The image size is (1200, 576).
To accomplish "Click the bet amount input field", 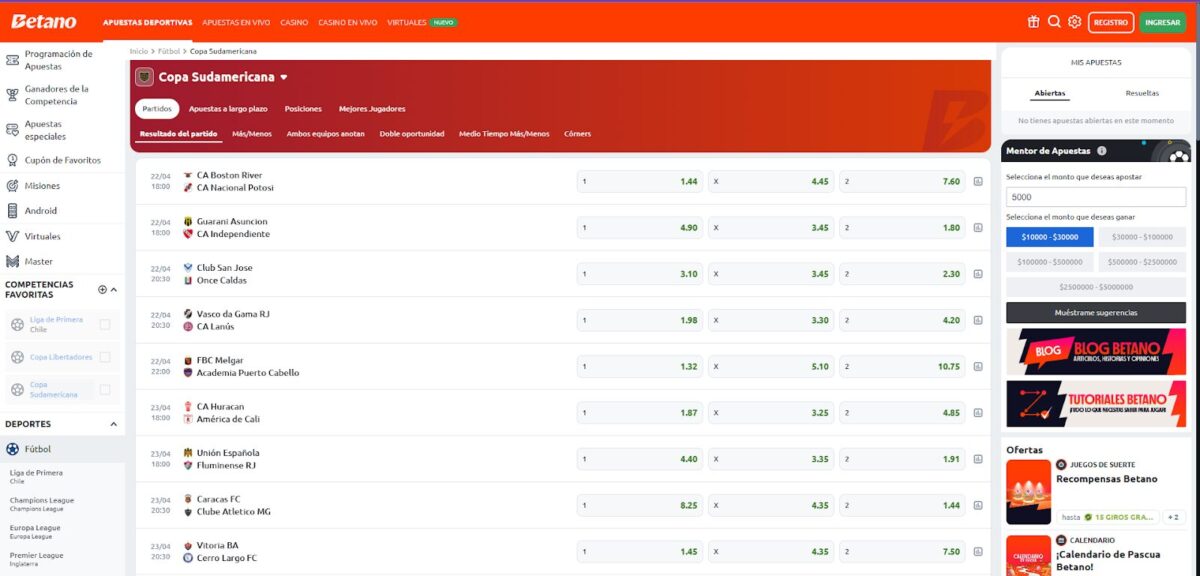I will point(1096,198).
